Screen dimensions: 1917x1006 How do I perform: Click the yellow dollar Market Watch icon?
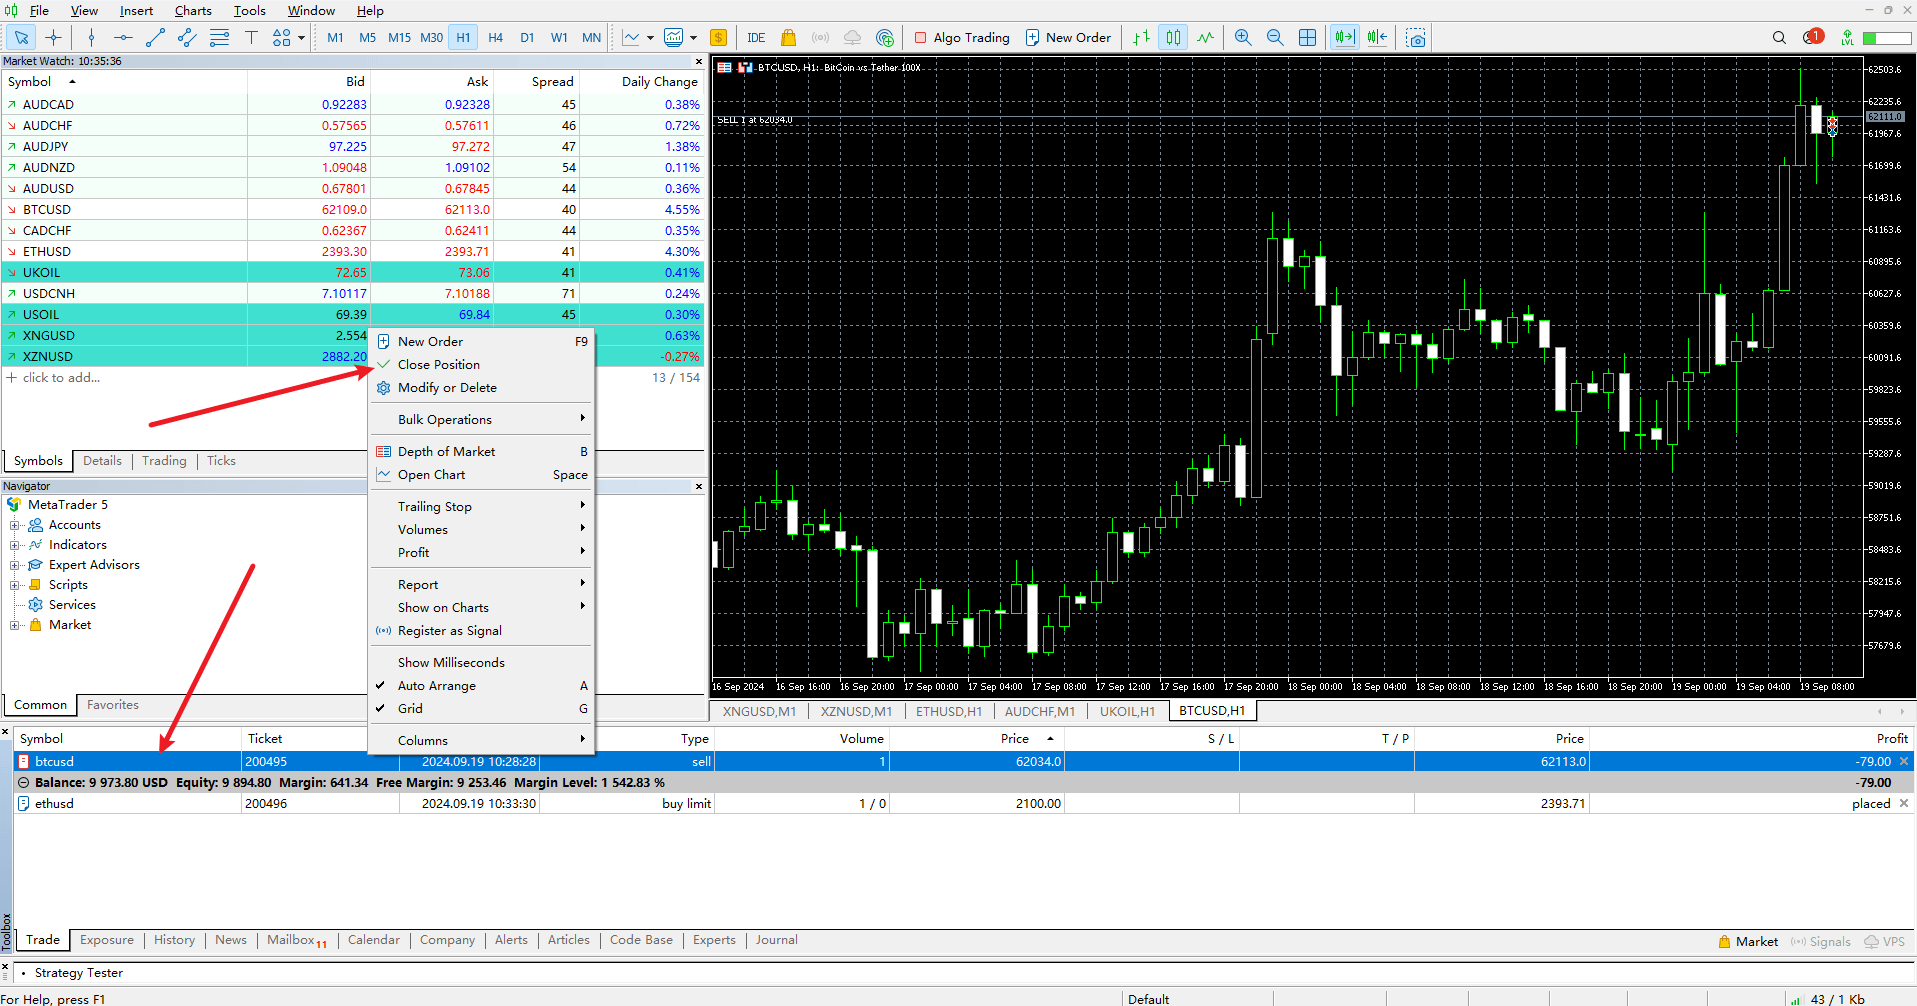point(718,38)
